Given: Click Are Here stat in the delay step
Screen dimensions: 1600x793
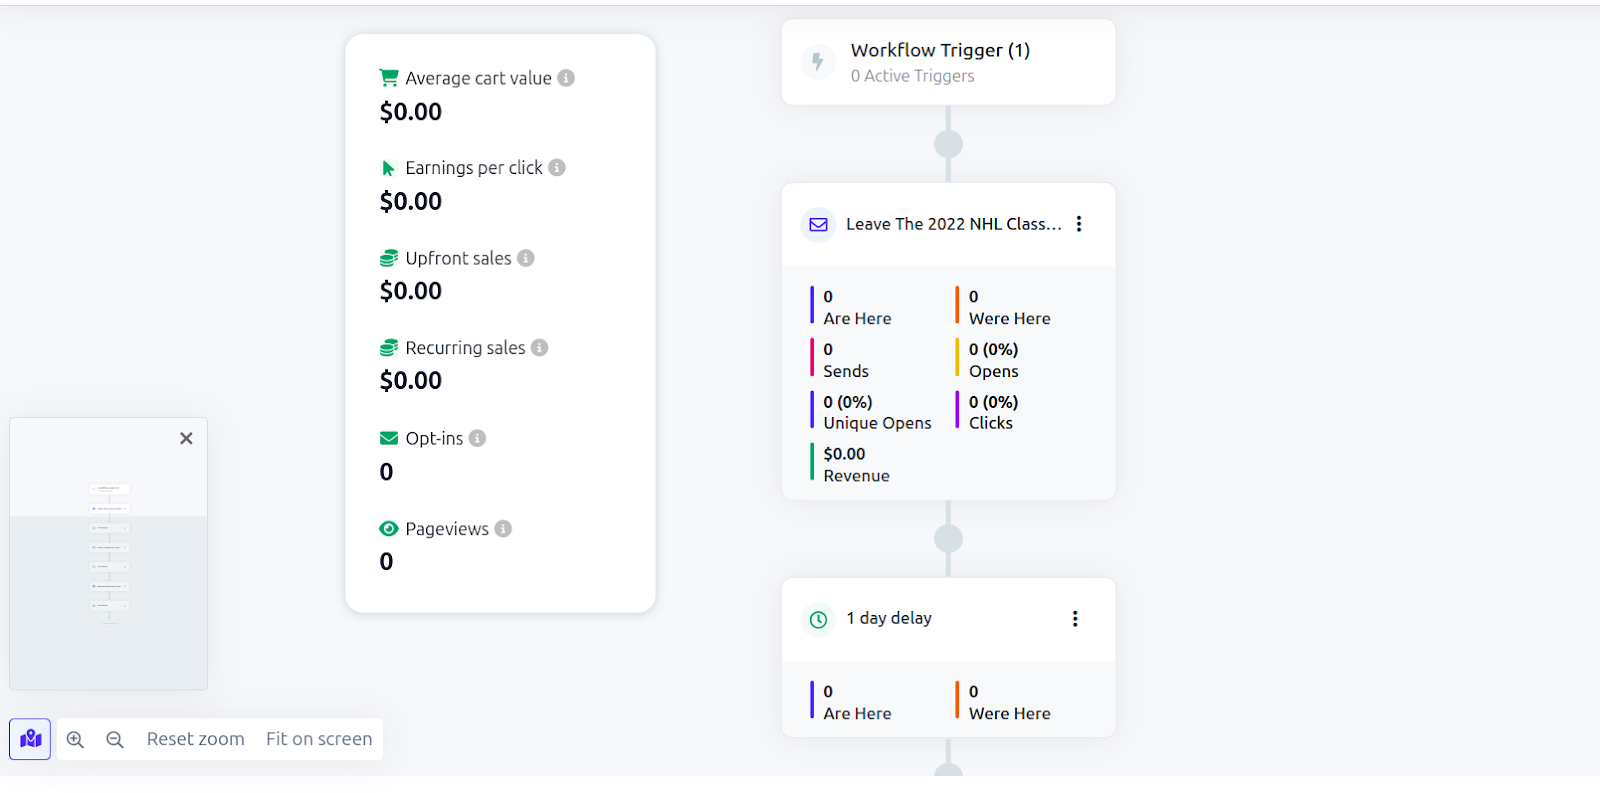Looking at the screenshot, I should point(851,702).
